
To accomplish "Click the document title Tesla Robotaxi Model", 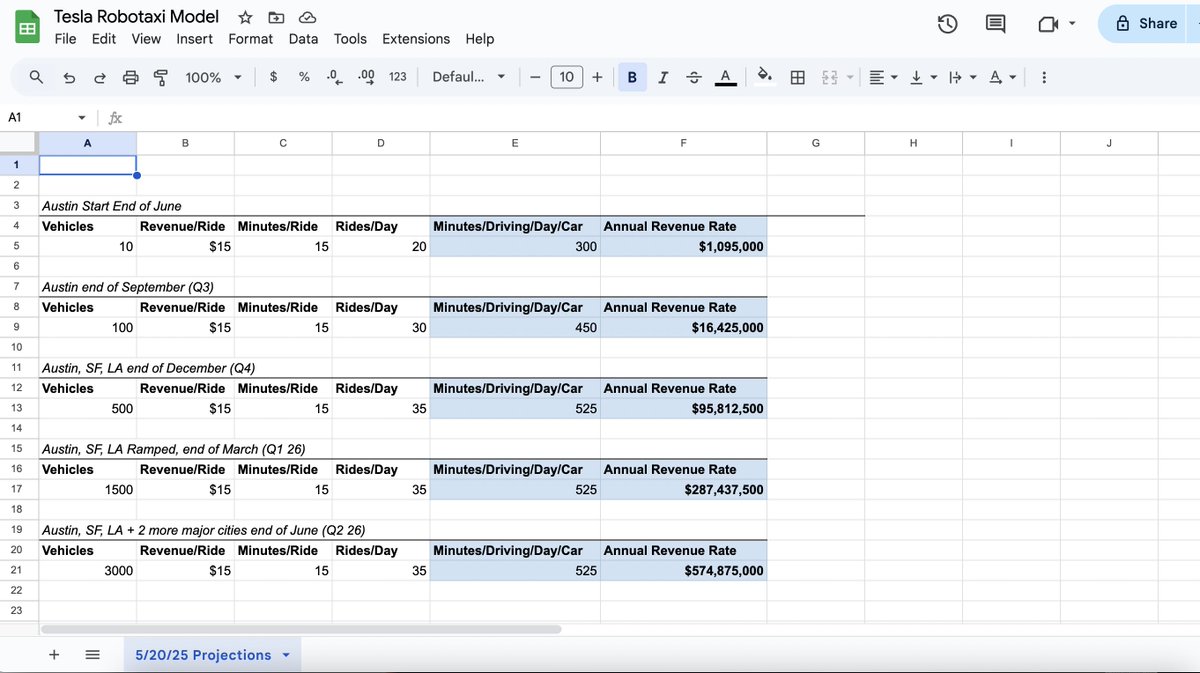I will pos(136,17).
